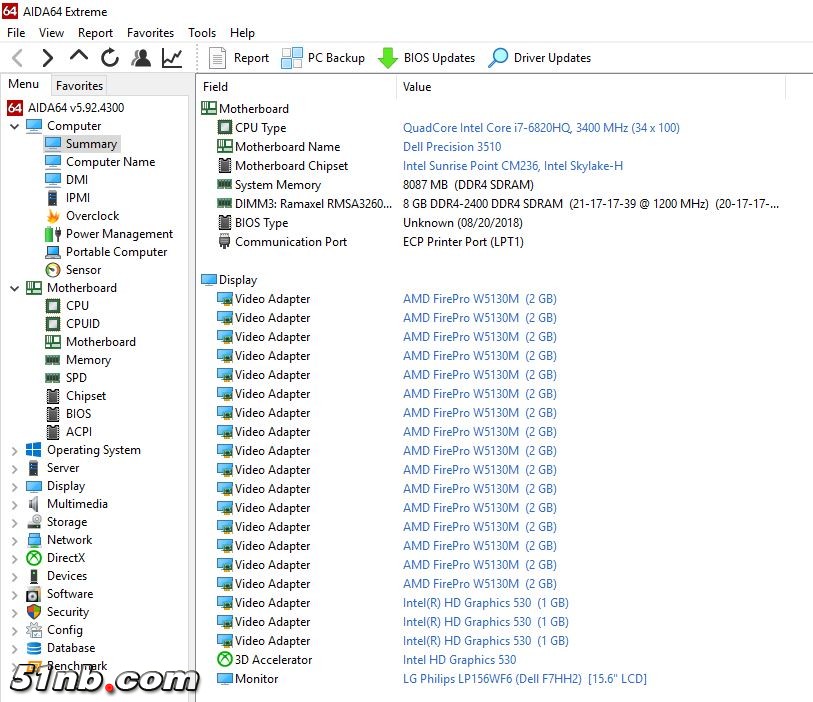Image resolution: width=813 pixels, height=702 pixels.
Task: Switch to the Favorites tab
Action: [x=79, y=86]
